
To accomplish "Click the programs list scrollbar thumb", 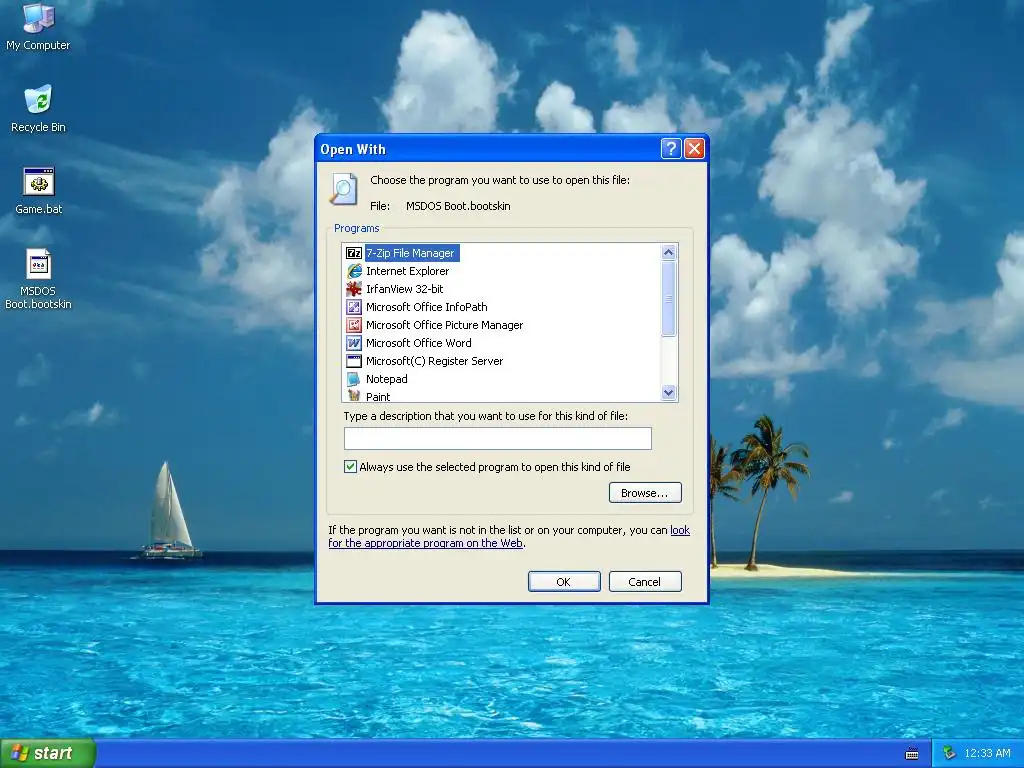I will pos(668,298).
